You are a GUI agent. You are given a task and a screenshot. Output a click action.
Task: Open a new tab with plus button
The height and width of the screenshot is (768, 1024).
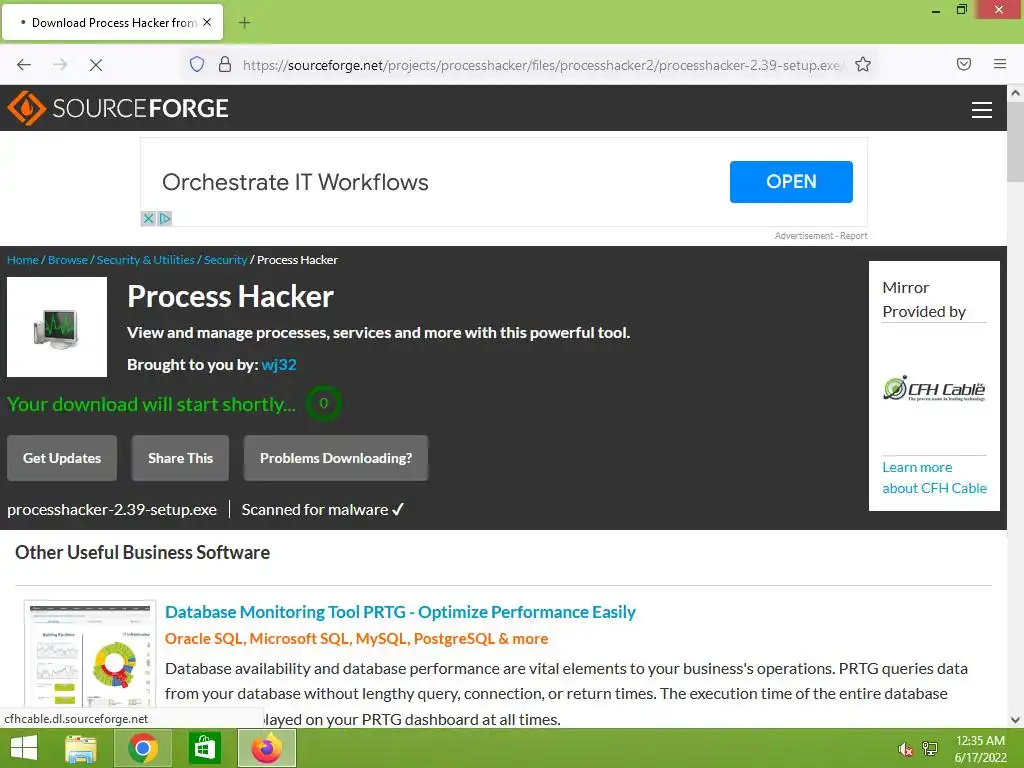coord(244,23)
